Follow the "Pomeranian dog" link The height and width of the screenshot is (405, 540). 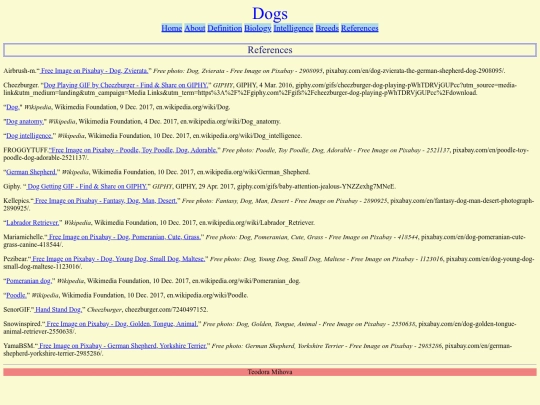click(29, 281)
